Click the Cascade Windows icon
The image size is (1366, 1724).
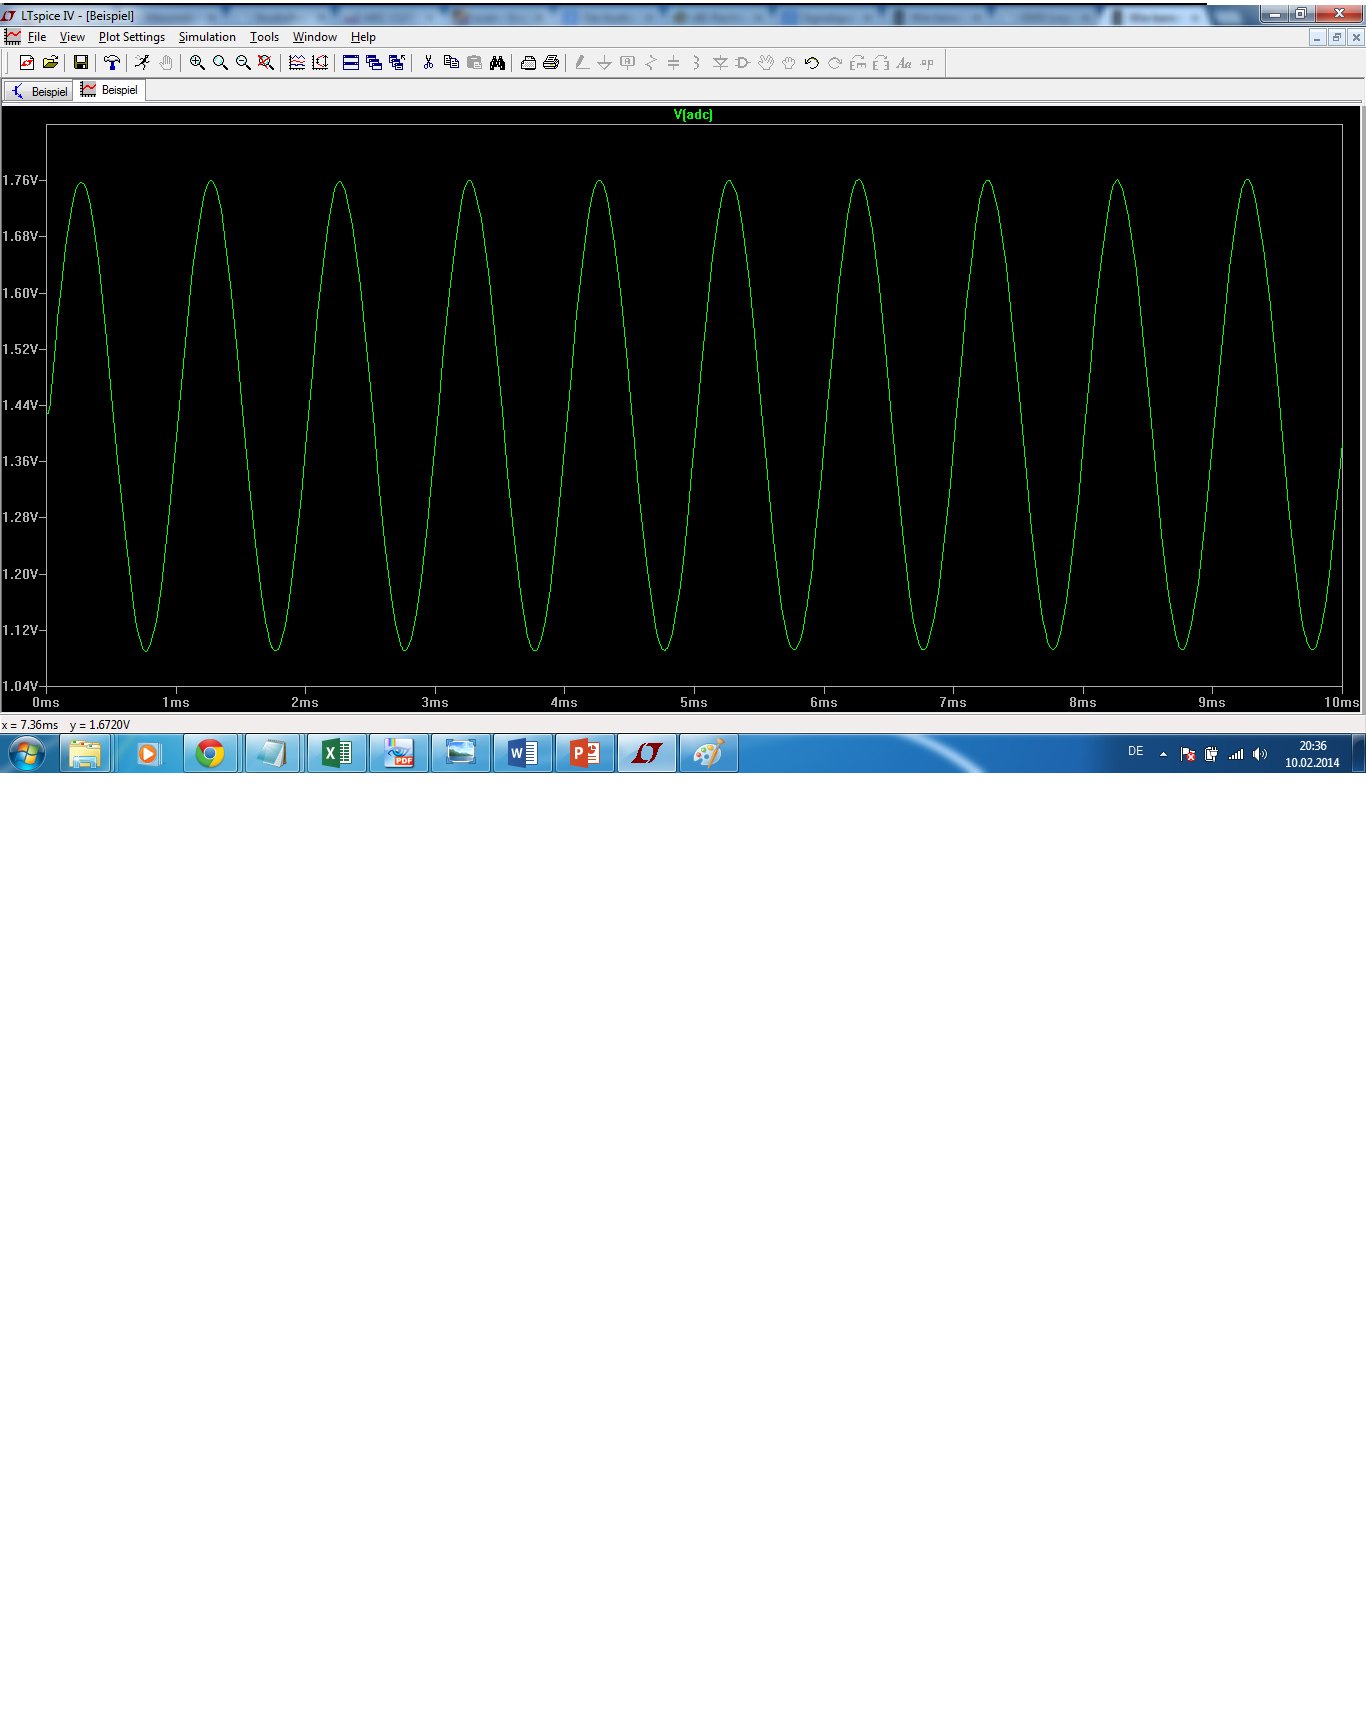[x=374, y=62]
